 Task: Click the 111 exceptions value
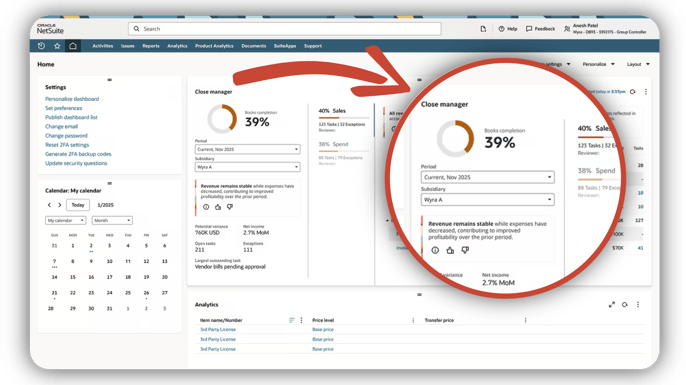[248, 250]
